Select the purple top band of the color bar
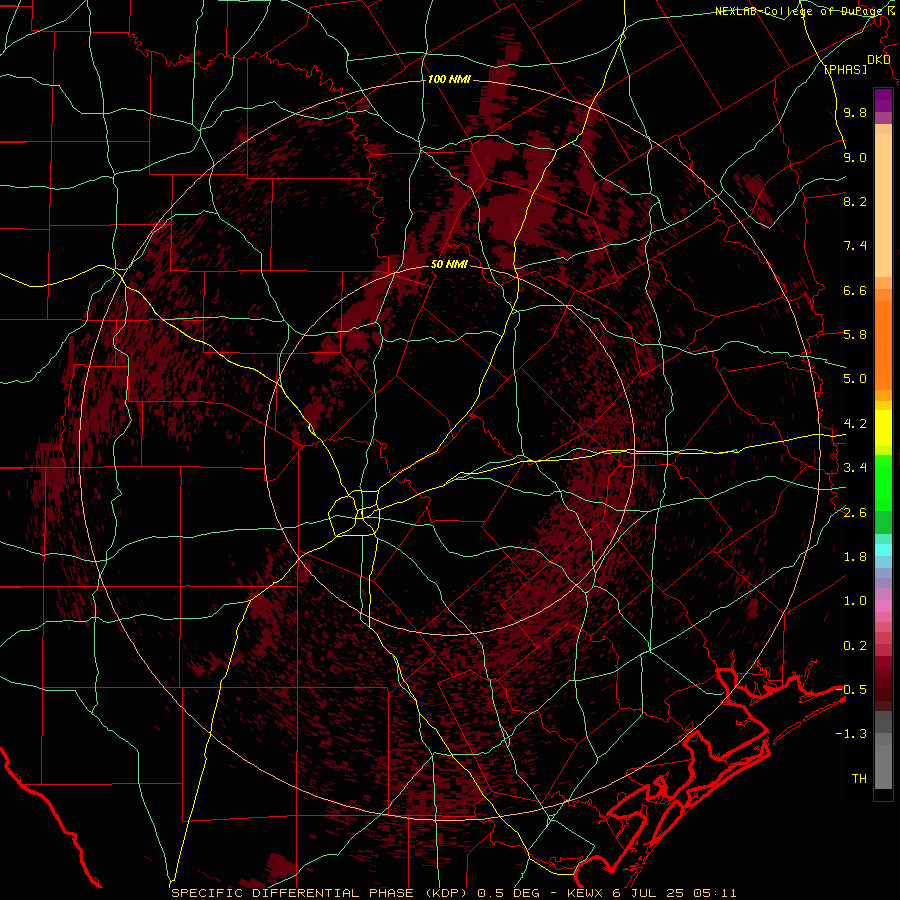Image resolution: width=900 pixels, height=900 pixels. pos(883,101)
